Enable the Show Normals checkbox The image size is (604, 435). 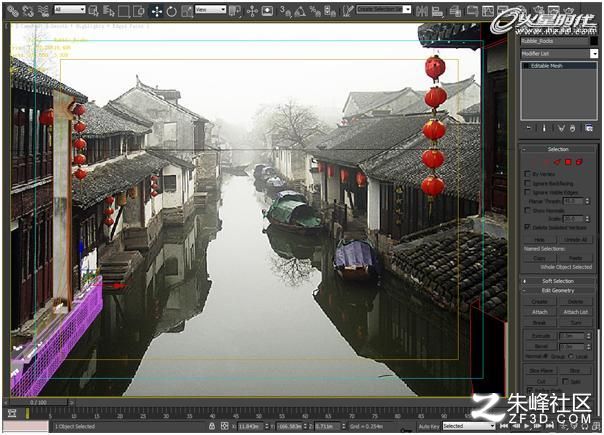click(527, 210)
